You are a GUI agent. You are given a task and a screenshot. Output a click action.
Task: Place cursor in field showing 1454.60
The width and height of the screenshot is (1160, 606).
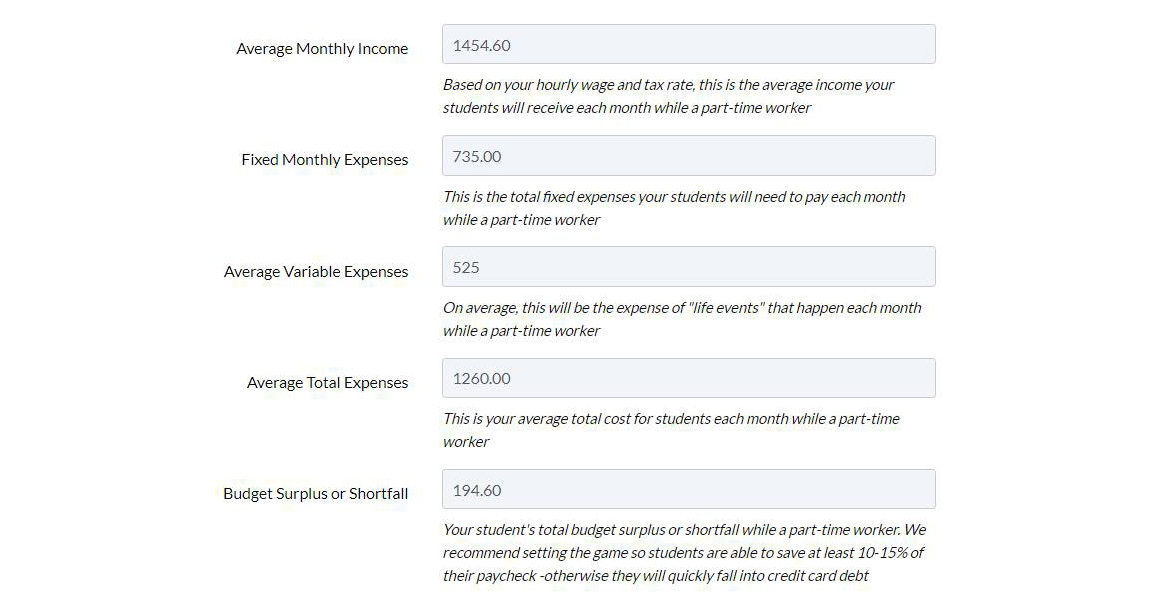tap(689, 44)
